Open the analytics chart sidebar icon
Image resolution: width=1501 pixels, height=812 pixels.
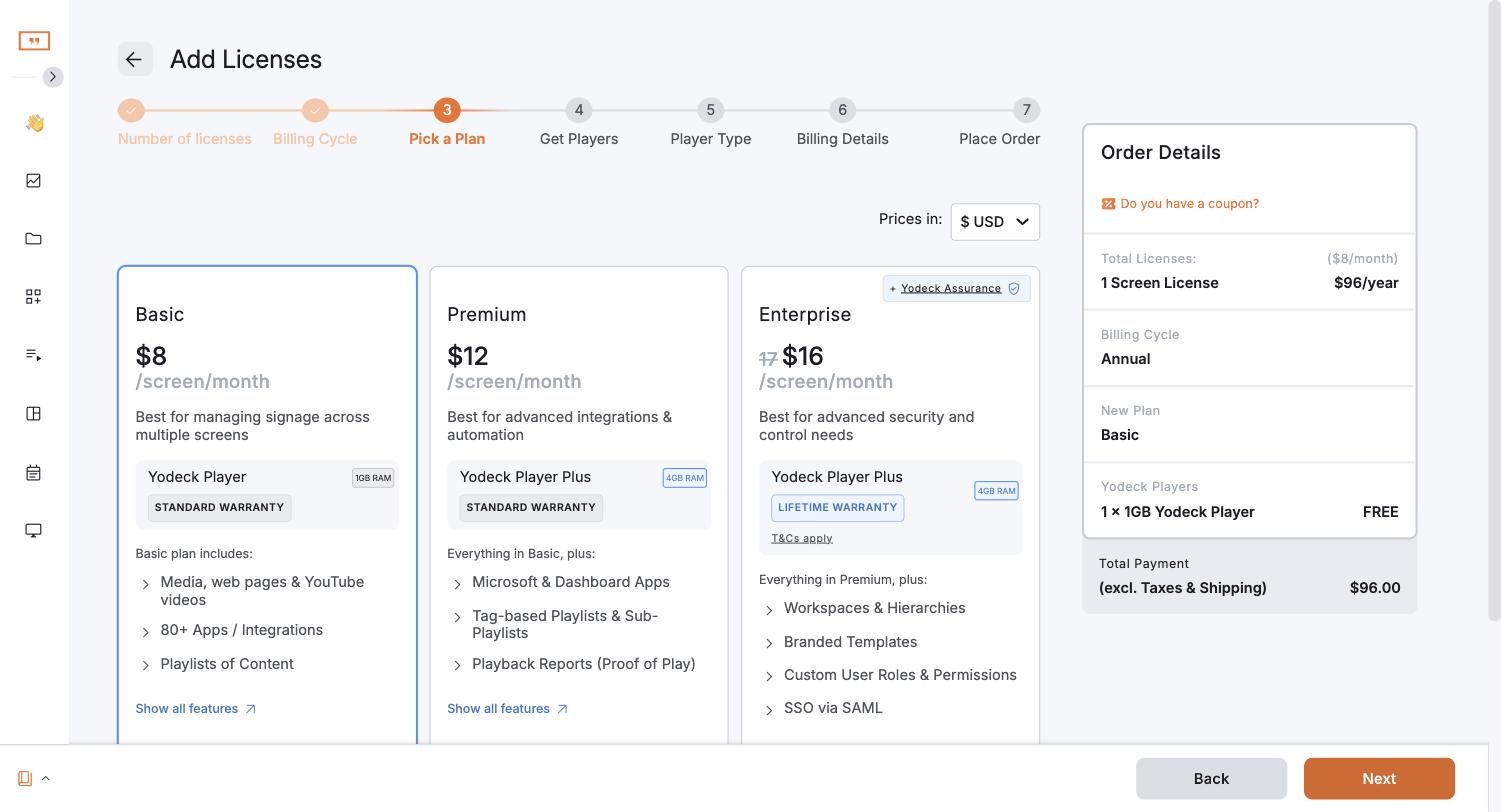pos(34,181)
